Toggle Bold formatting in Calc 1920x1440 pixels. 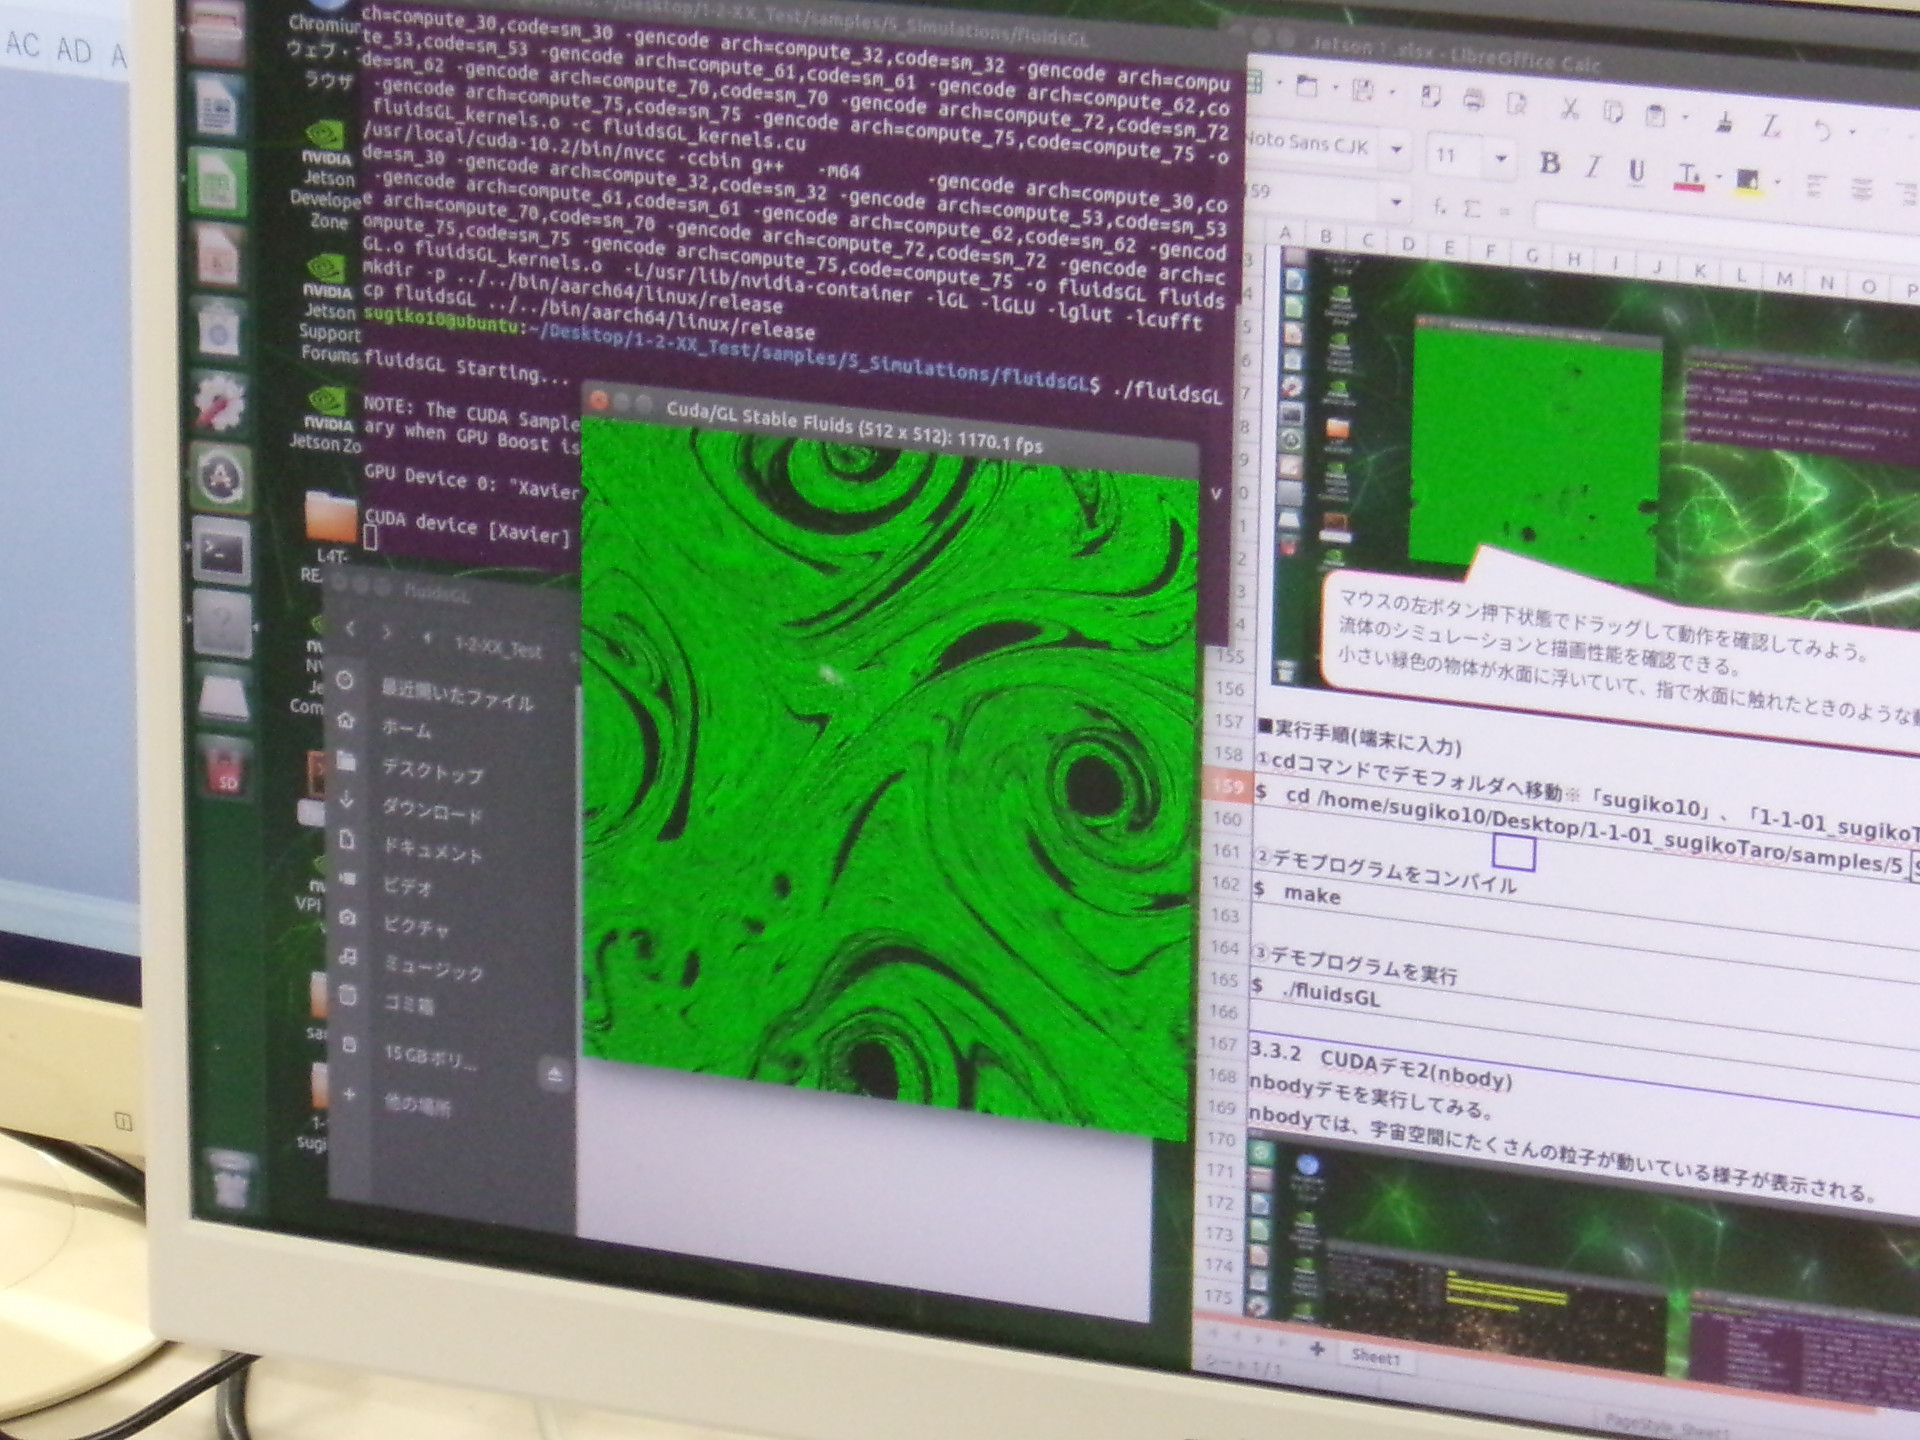[x=1550, y=163]
